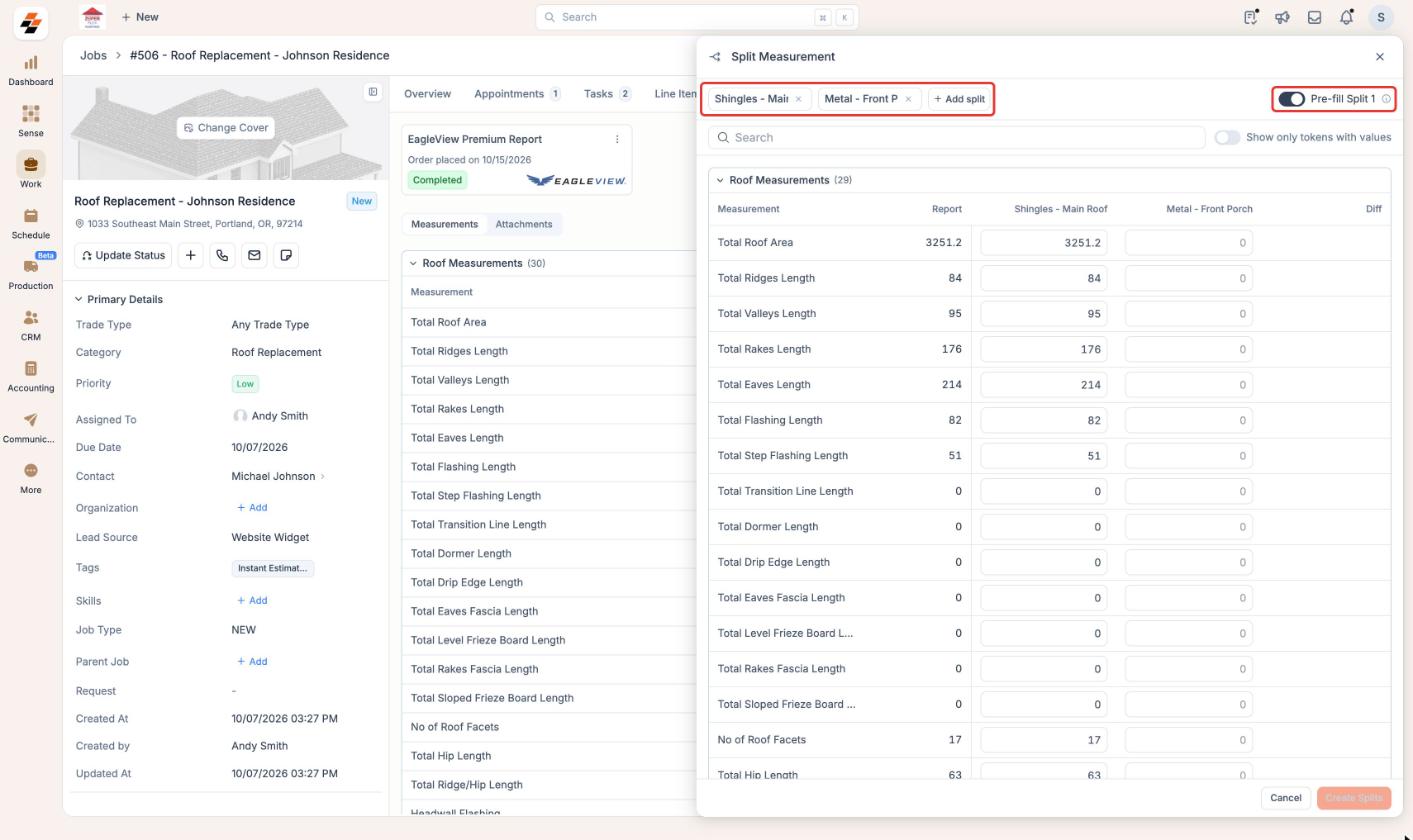Close the Split Measurement panel
The image size is (1413, 840).
pos(1380,57)
